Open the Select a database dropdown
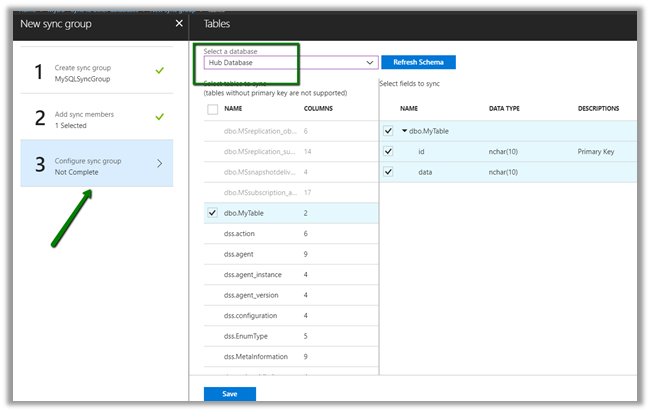 [289, 62]
